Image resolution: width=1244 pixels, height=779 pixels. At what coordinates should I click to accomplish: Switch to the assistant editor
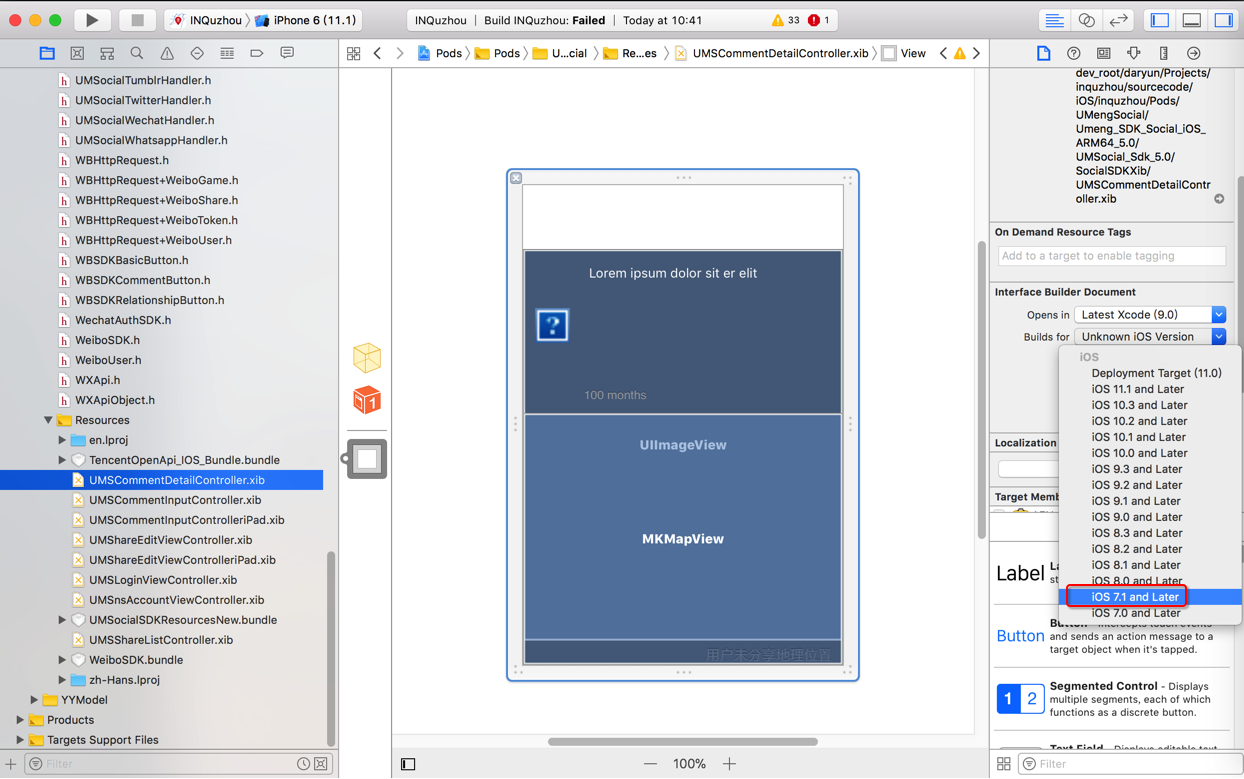1086,20
